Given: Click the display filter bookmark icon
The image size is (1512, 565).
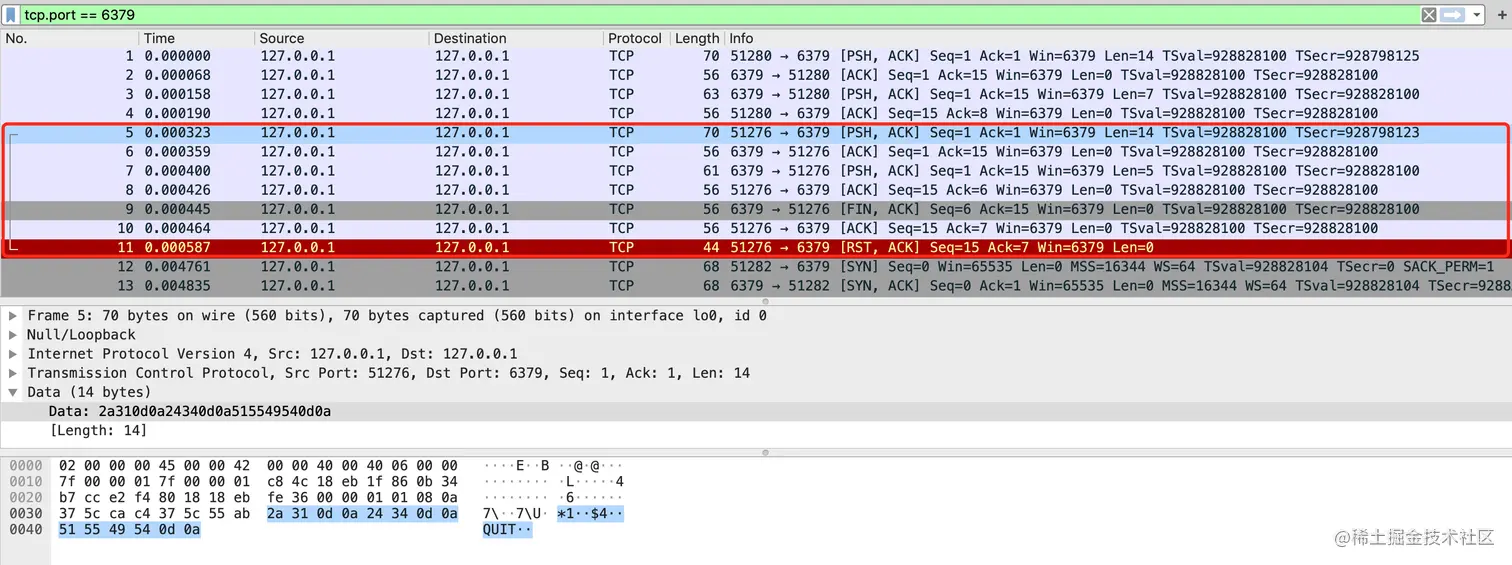Looking at the screenshot, I should click(x=11, y=15).
